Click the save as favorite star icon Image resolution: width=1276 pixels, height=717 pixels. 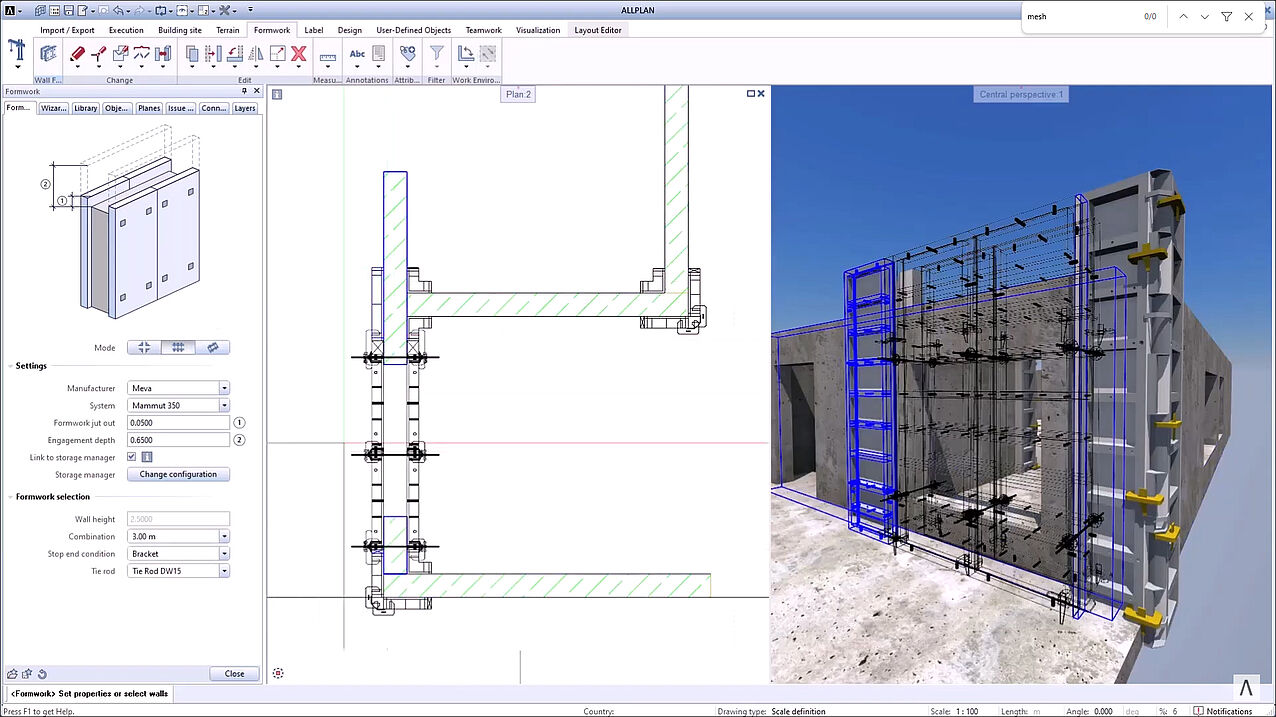click(x=27, y=674)
